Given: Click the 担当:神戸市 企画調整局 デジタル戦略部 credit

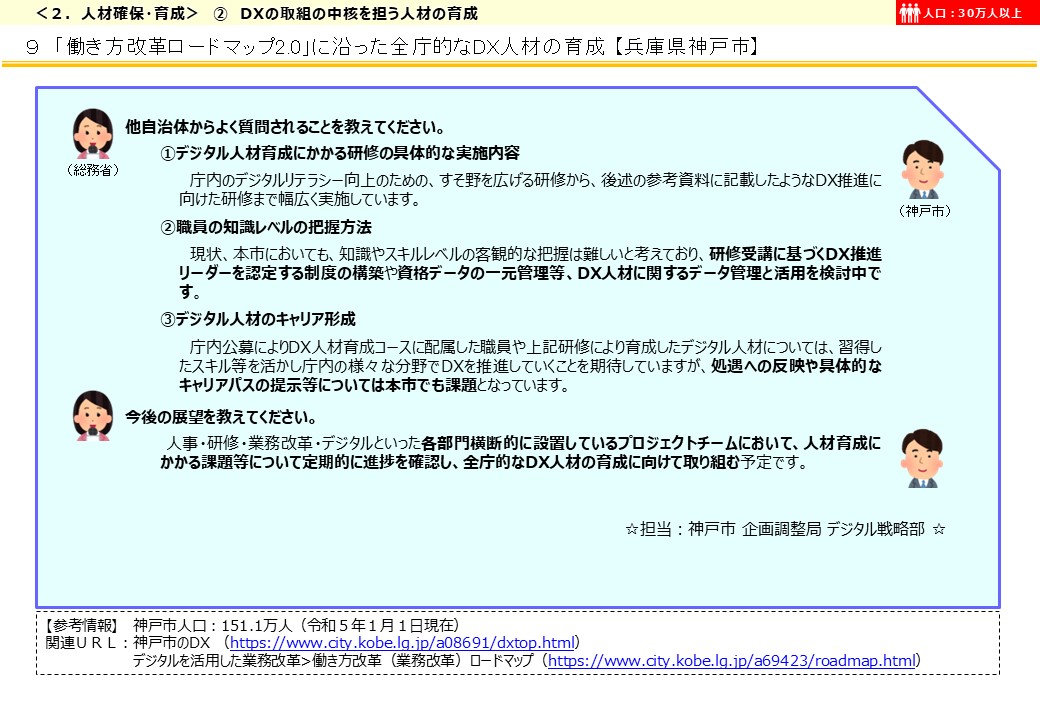Looking at the screenshot, I should tap(785, 529).
